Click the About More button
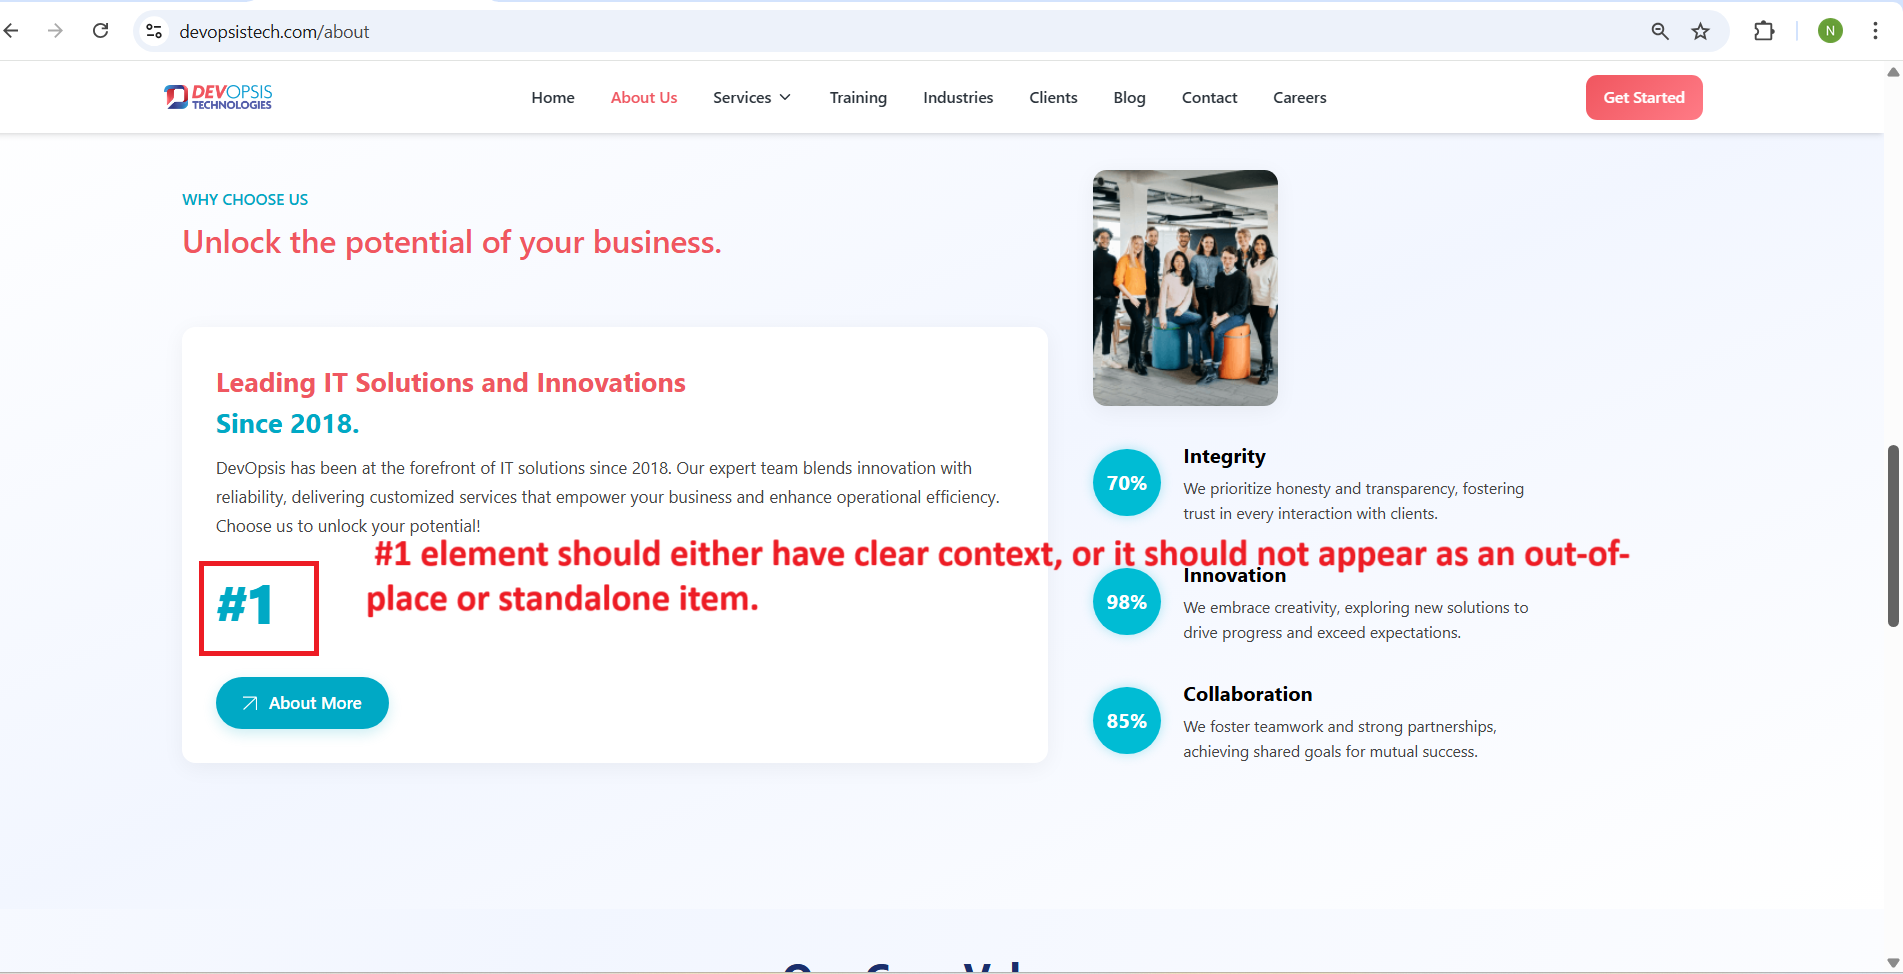The height and width of the screenshot is (974, 1903). coord(302,703)
